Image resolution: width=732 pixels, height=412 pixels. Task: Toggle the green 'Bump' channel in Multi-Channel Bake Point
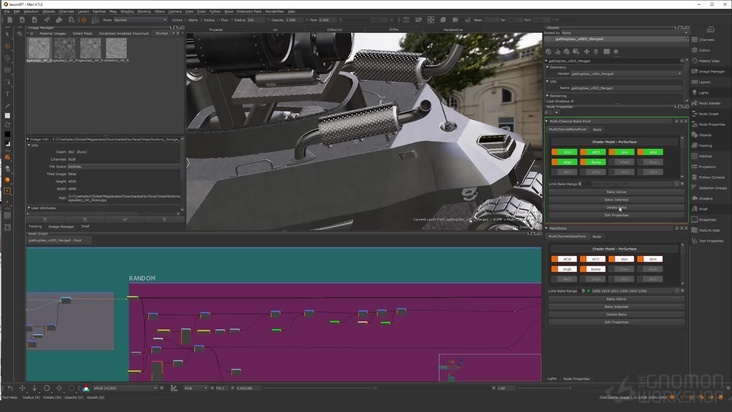(x=594, y=160)
